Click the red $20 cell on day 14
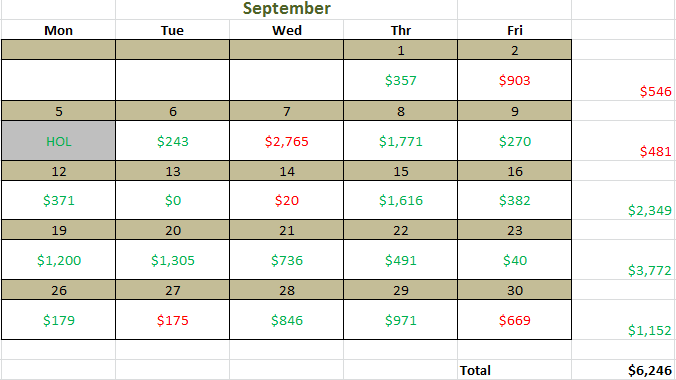Image resolution: width=676 pixels, height=380 pixels. coord(287,200)
